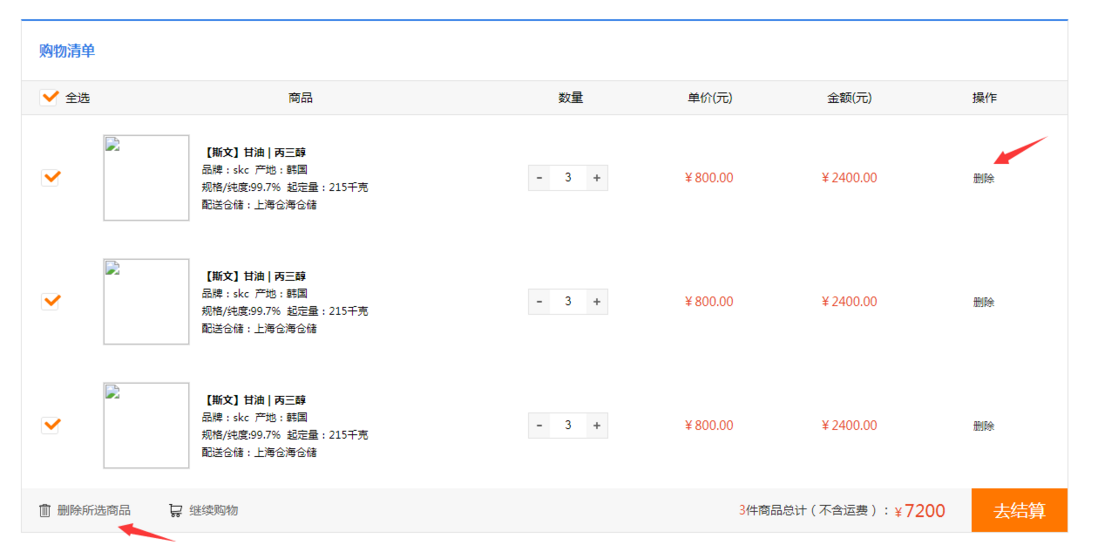Screen dimensions: 1098x552
Task: Decrease quantity with minus in second row
Action: (x=539, y=302)
